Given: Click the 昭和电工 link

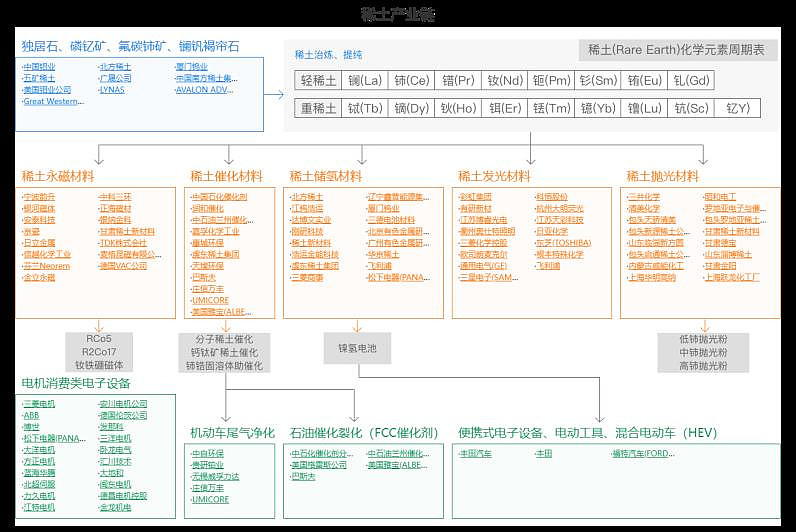Looking at the screenshot, I should click(720, 197).
